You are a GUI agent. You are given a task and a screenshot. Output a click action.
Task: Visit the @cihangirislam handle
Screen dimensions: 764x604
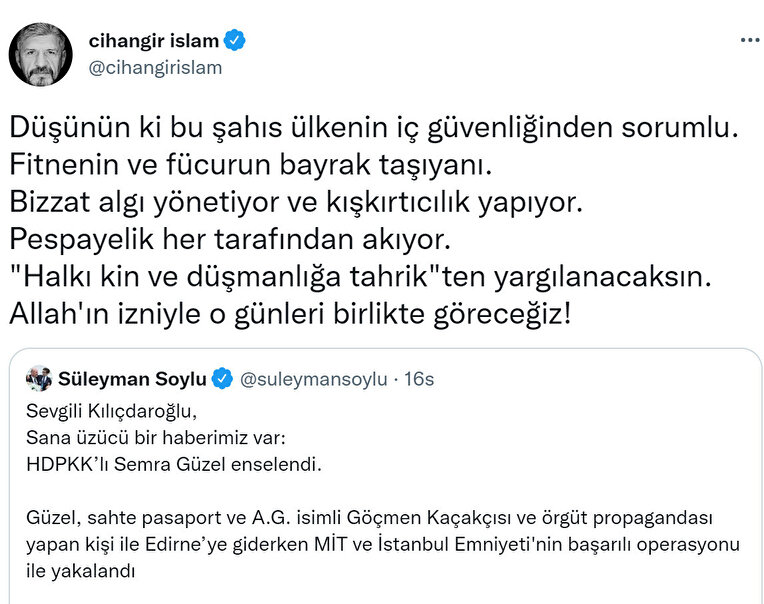click(155, 68)
